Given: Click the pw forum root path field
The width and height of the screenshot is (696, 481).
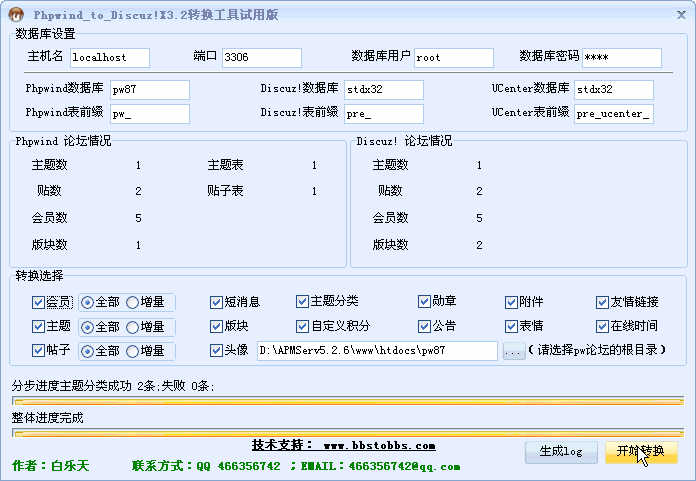Looking at the screenshot, I should [x=377, y=351].
